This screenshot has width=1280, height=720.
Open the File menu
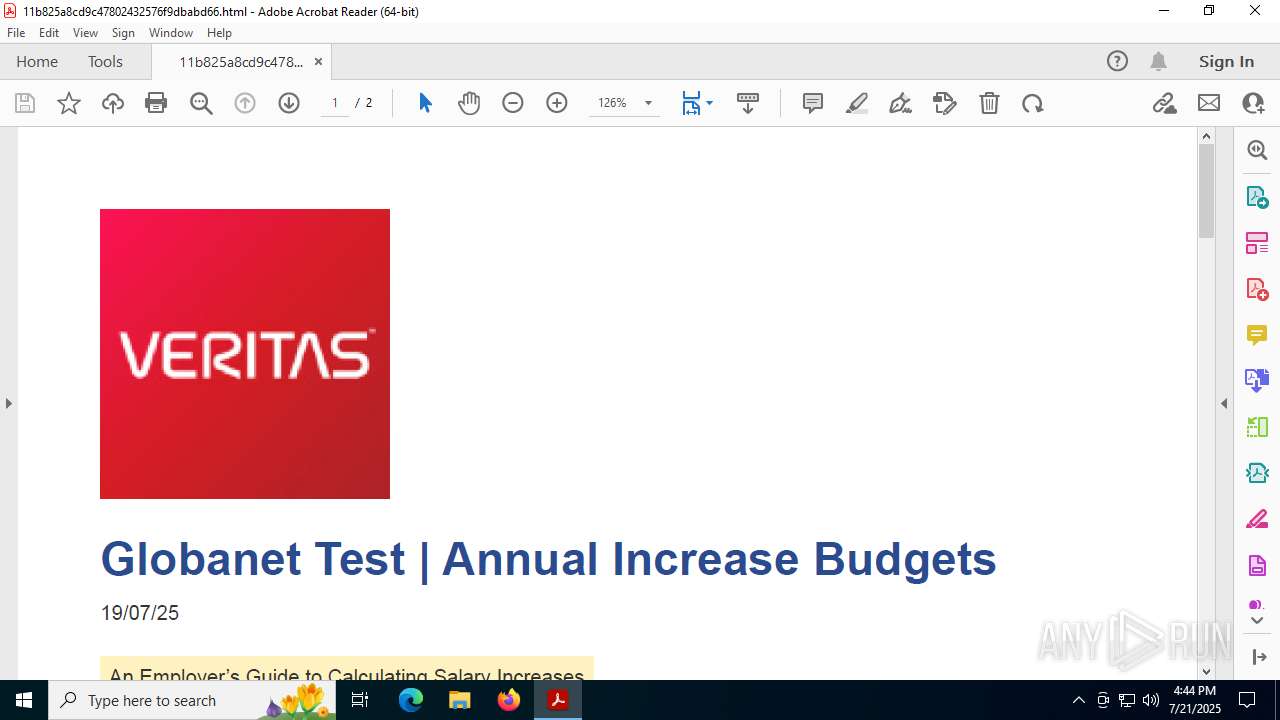pyautogui.click(x=16, y=33)
